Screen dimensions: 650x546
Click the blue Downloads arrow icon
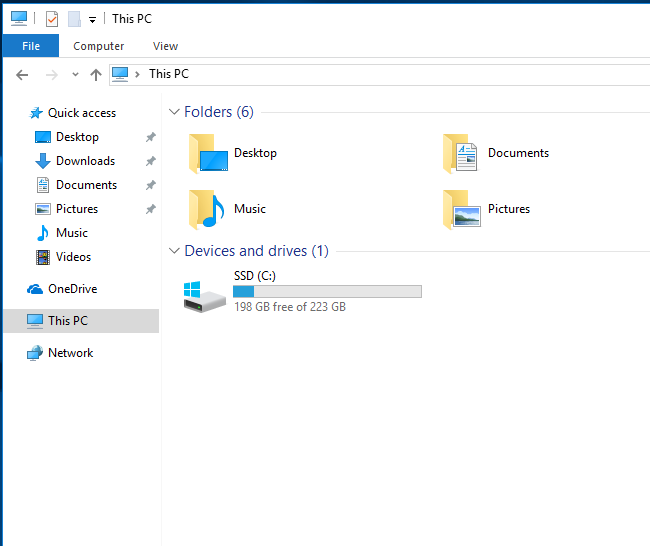[x=43, y=161]
